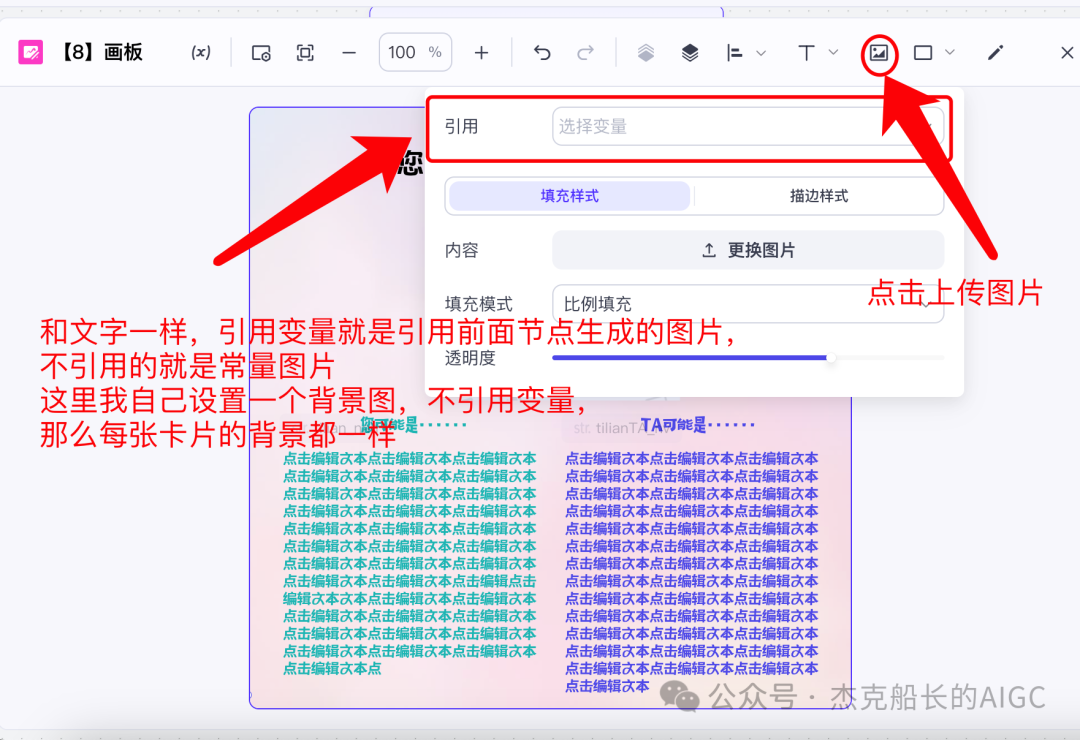The height and width of the screenshot is (740, 1080).
Task: Open the 比例填充 fill mode dropdown
Action: click(x=748, y=304)
